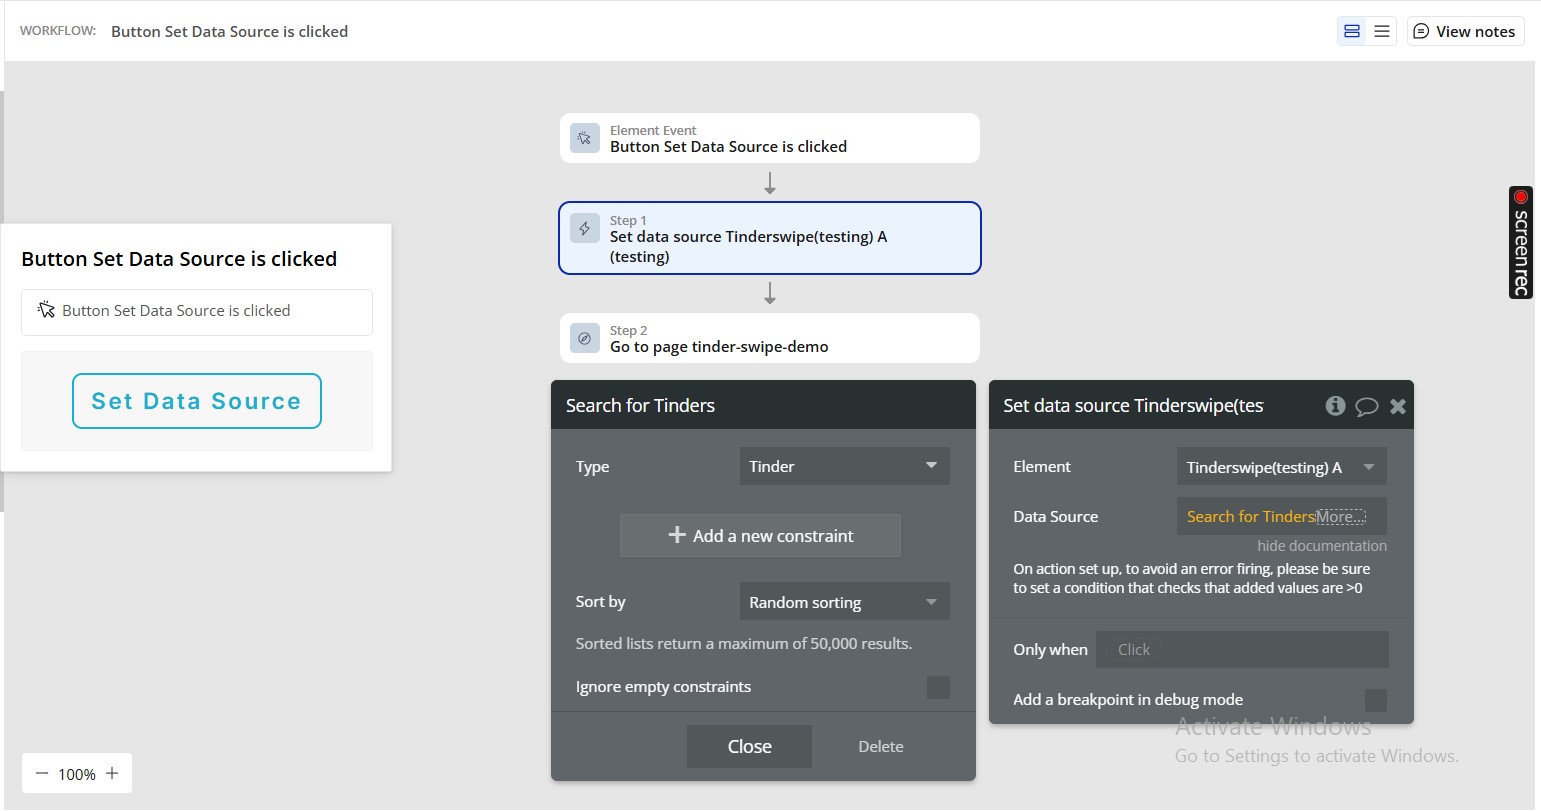Screen dimensions: 1541x811
Task: Open the info icon in Set data source panel
Action: coord(1335,405)
